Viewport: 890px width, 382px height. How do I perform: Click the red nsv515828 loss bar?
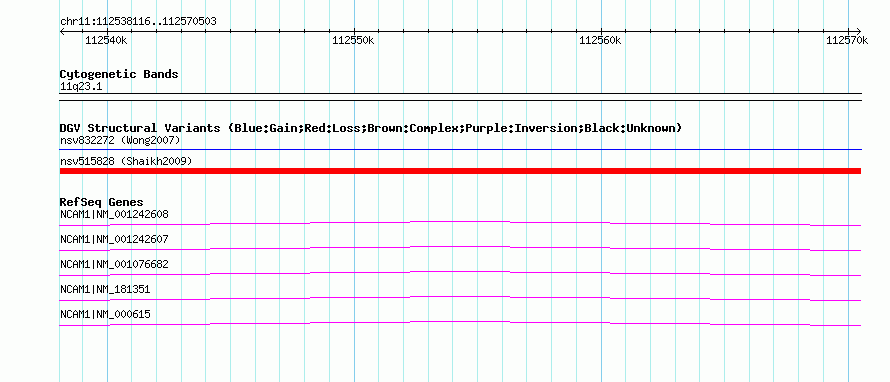pyautogui.click(x=460, y=171)
